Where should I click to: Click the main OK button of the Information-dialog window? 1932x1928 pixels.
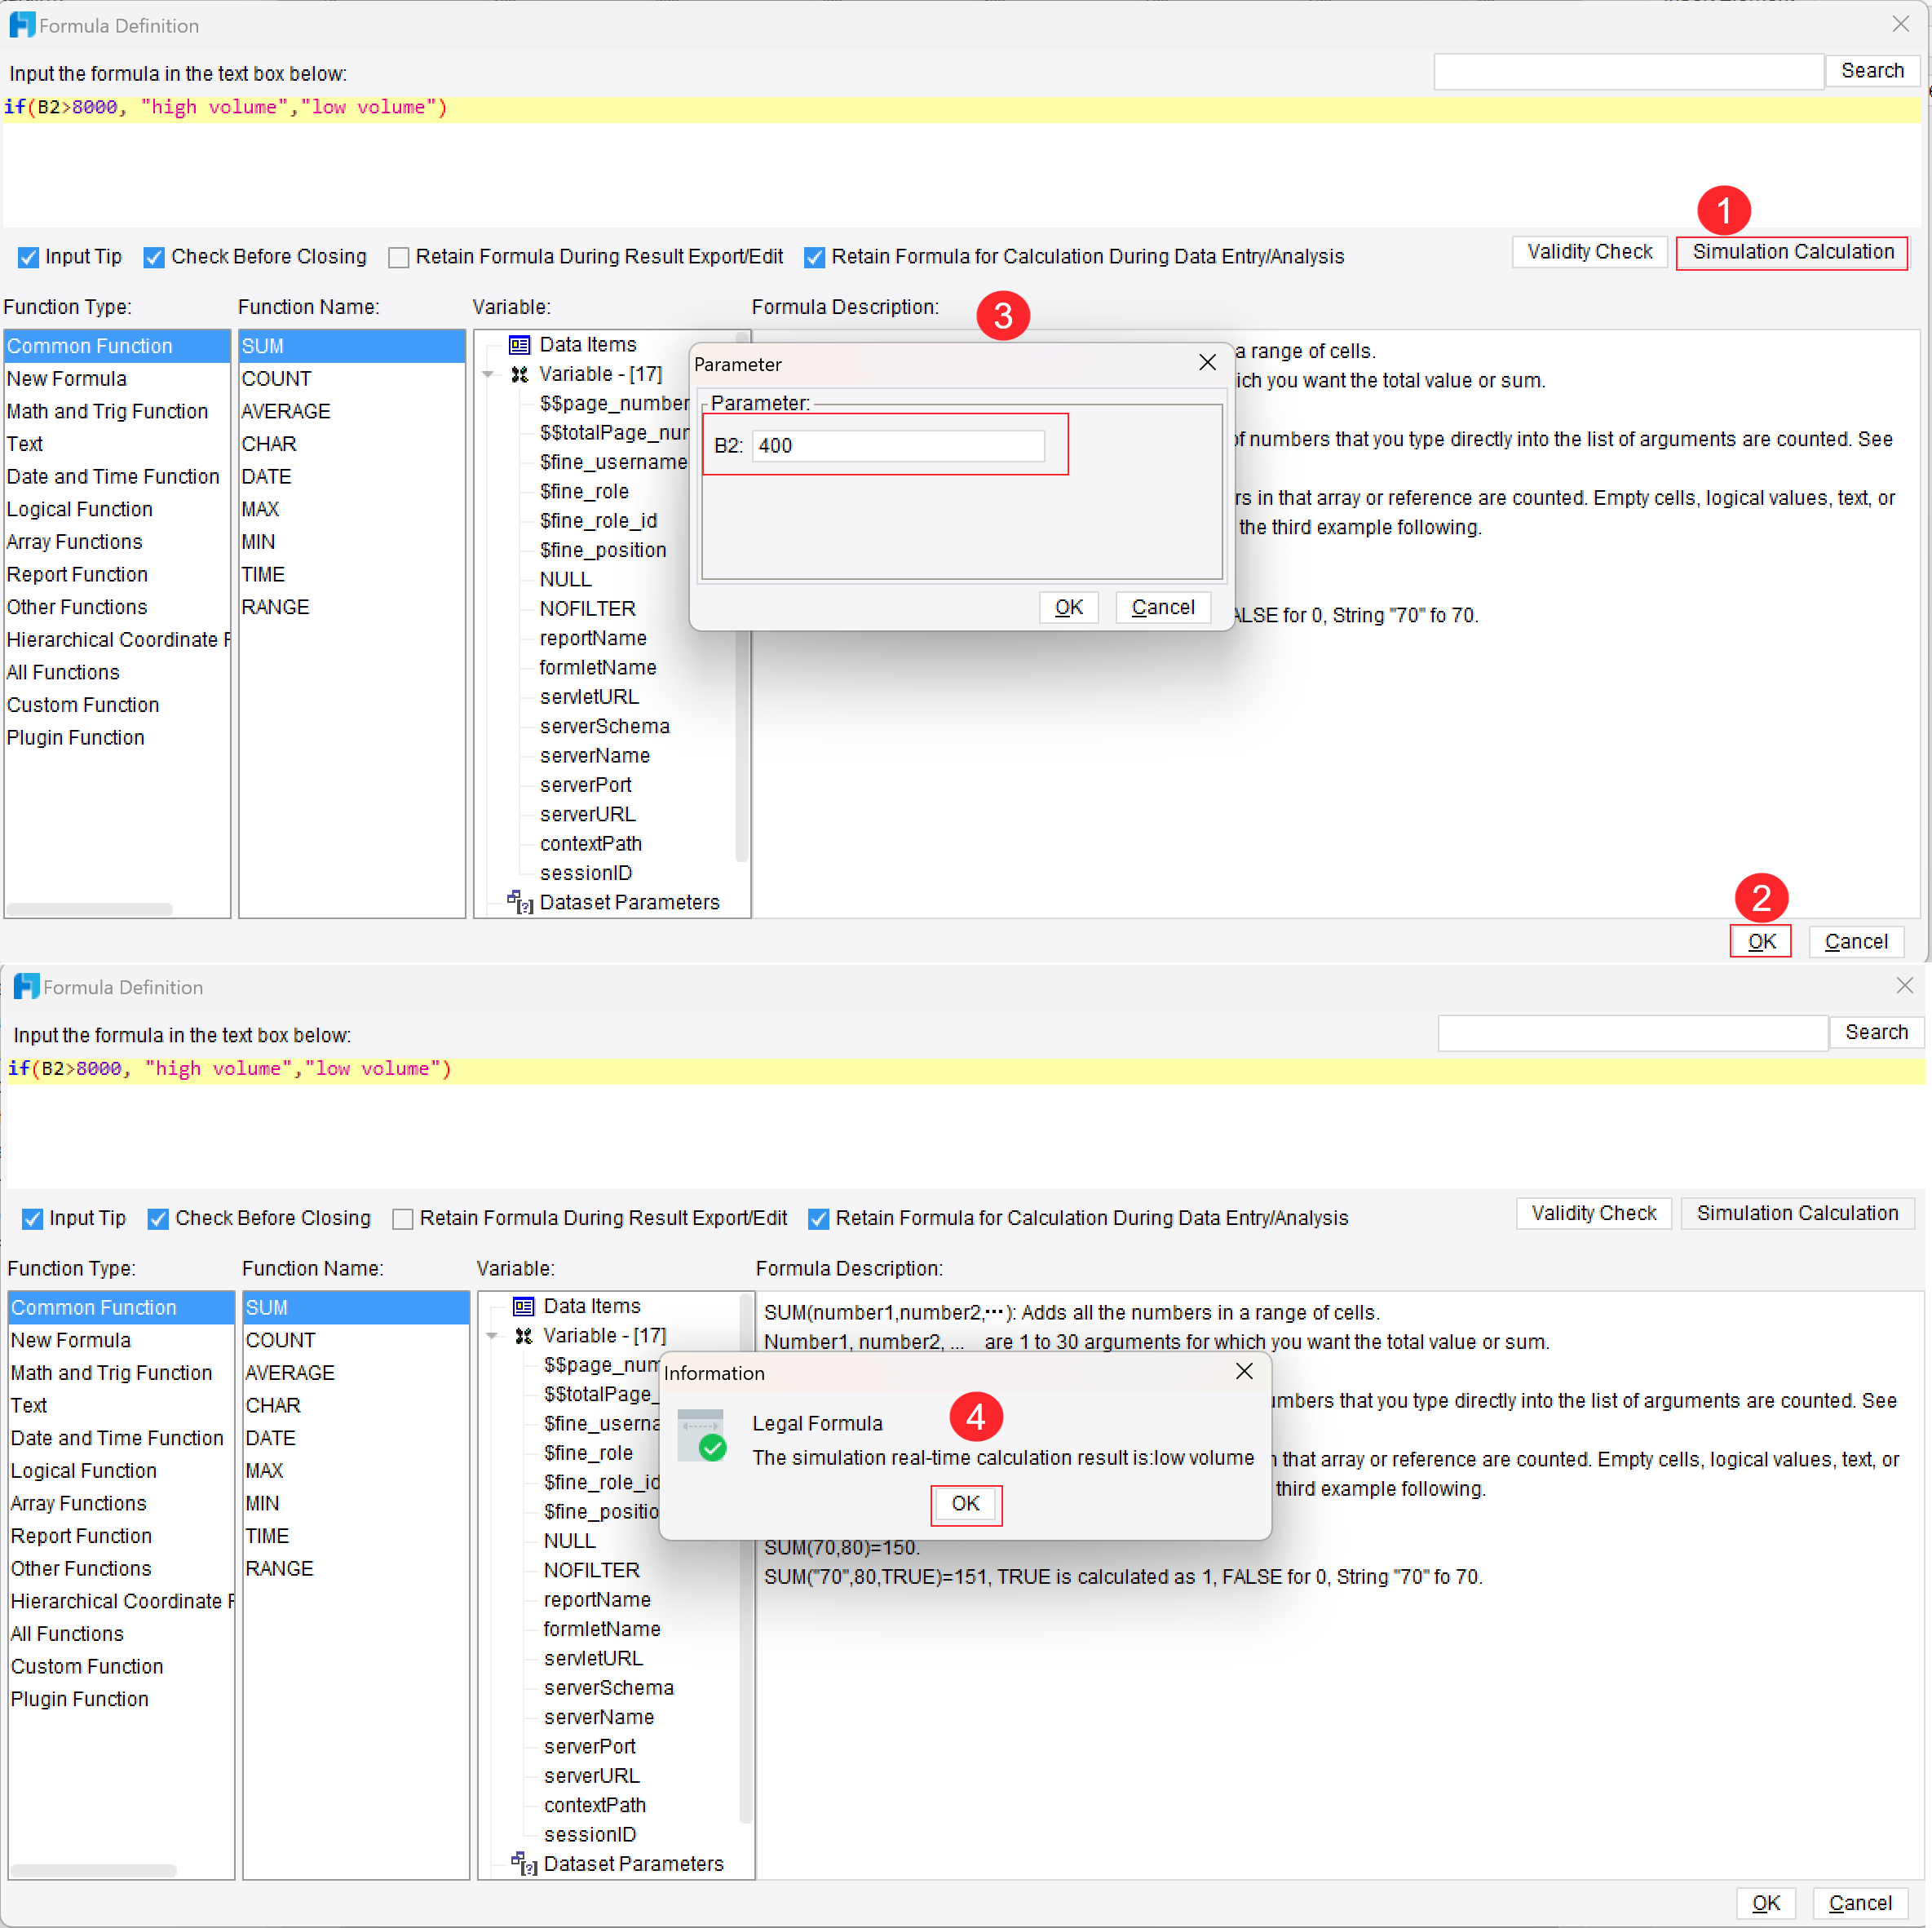[x=1765, y=1903]
